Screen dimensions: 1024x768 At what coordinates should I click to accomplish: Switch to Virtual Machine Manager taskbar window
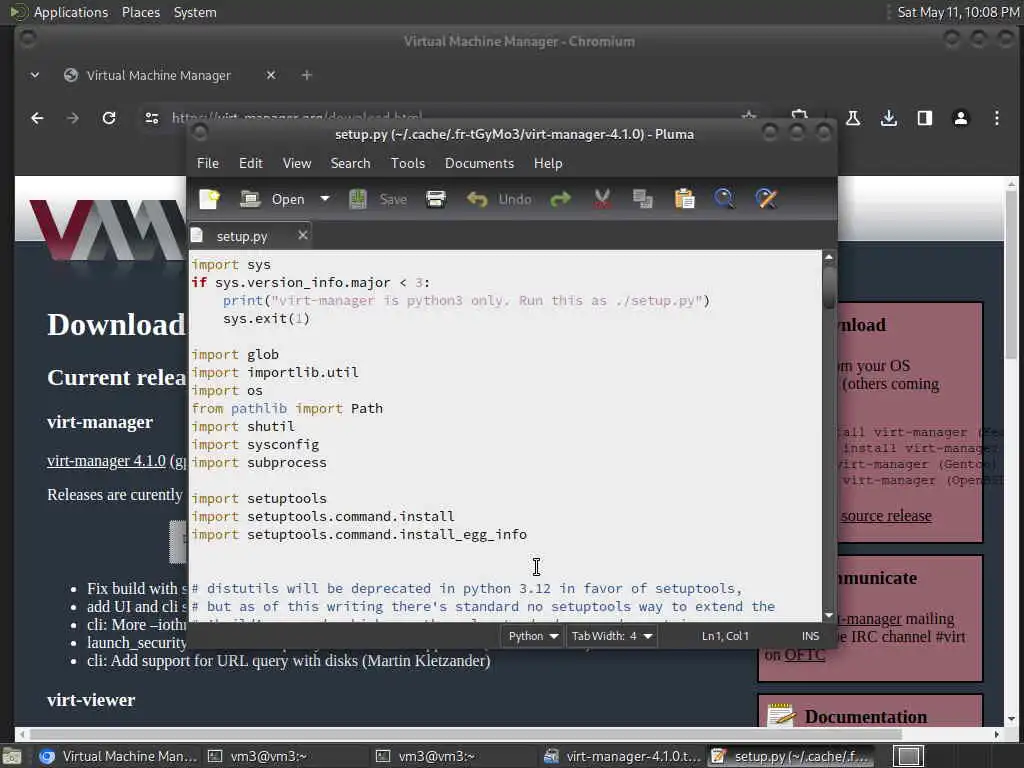(118, 756)
